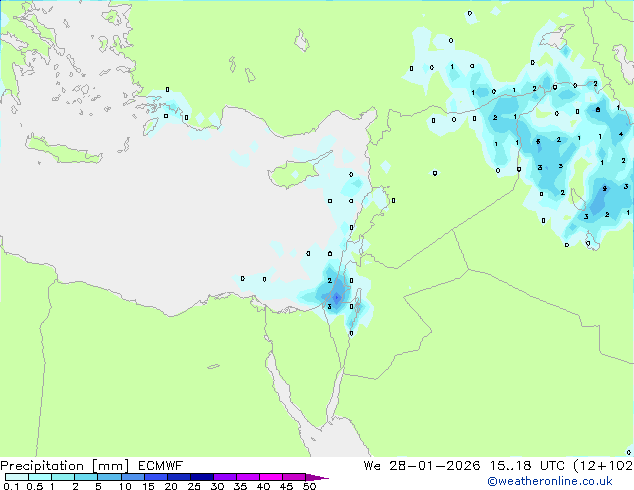Choose the 2–5 mm legend swatch
Screen dimensions: 634x490
(x=86, y=477)
